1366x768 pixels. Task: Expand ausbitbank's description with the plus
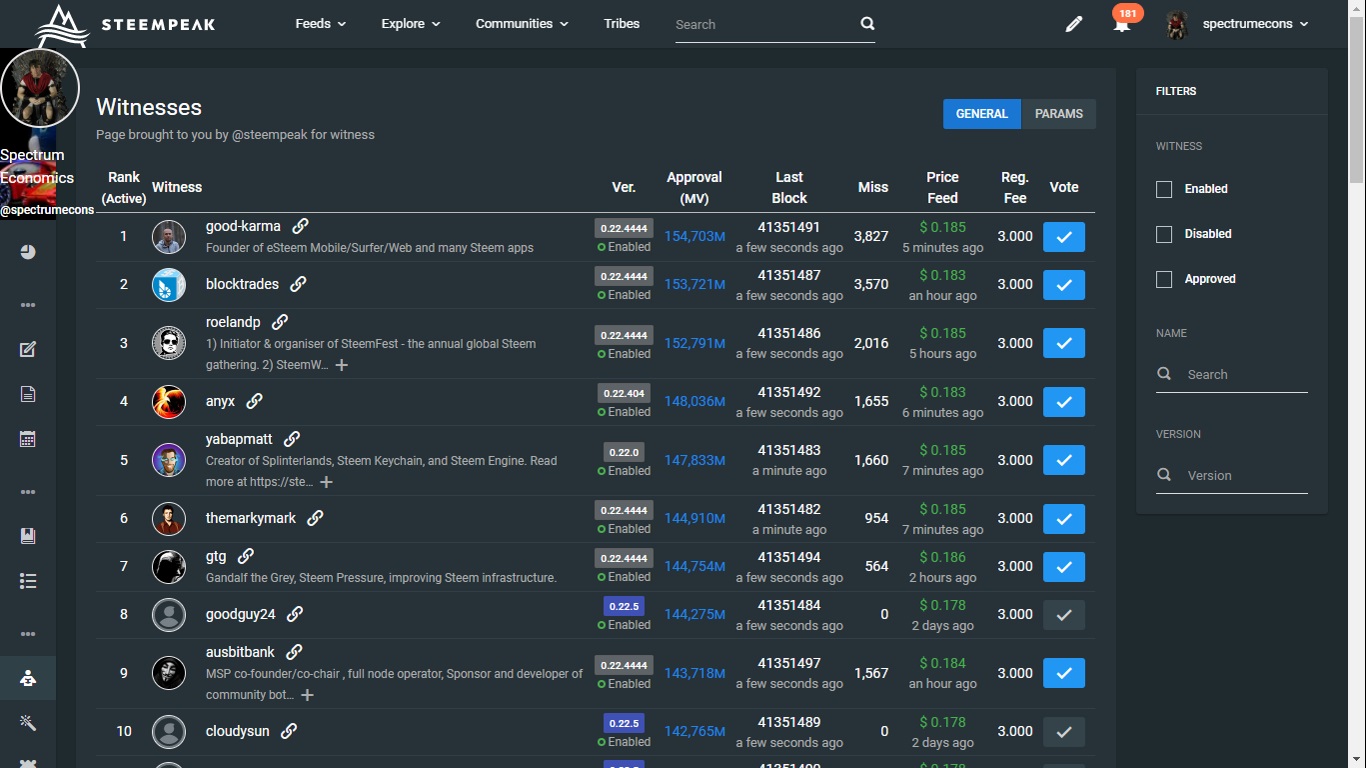click(x=308, y=695)
